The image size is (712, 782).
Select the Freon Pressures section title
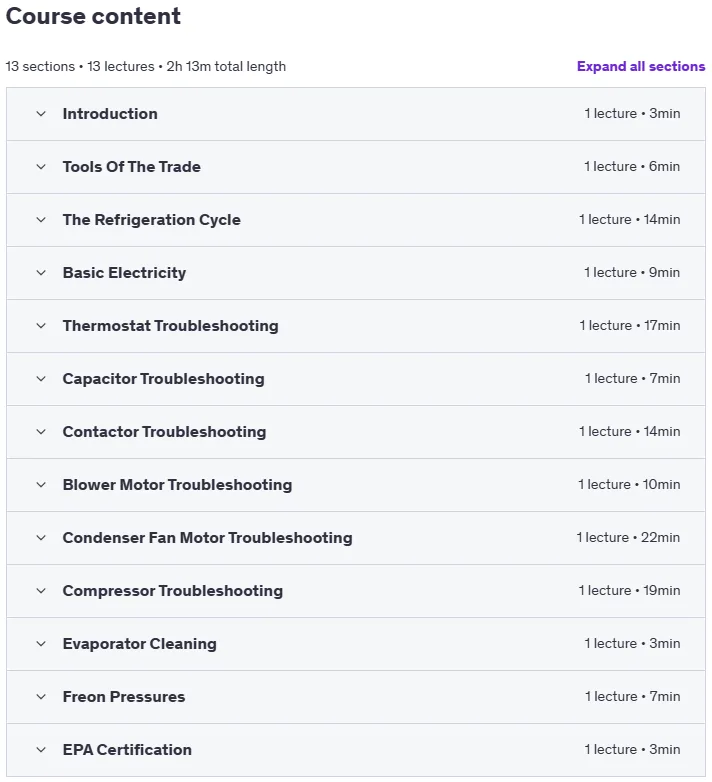(124, 697)
